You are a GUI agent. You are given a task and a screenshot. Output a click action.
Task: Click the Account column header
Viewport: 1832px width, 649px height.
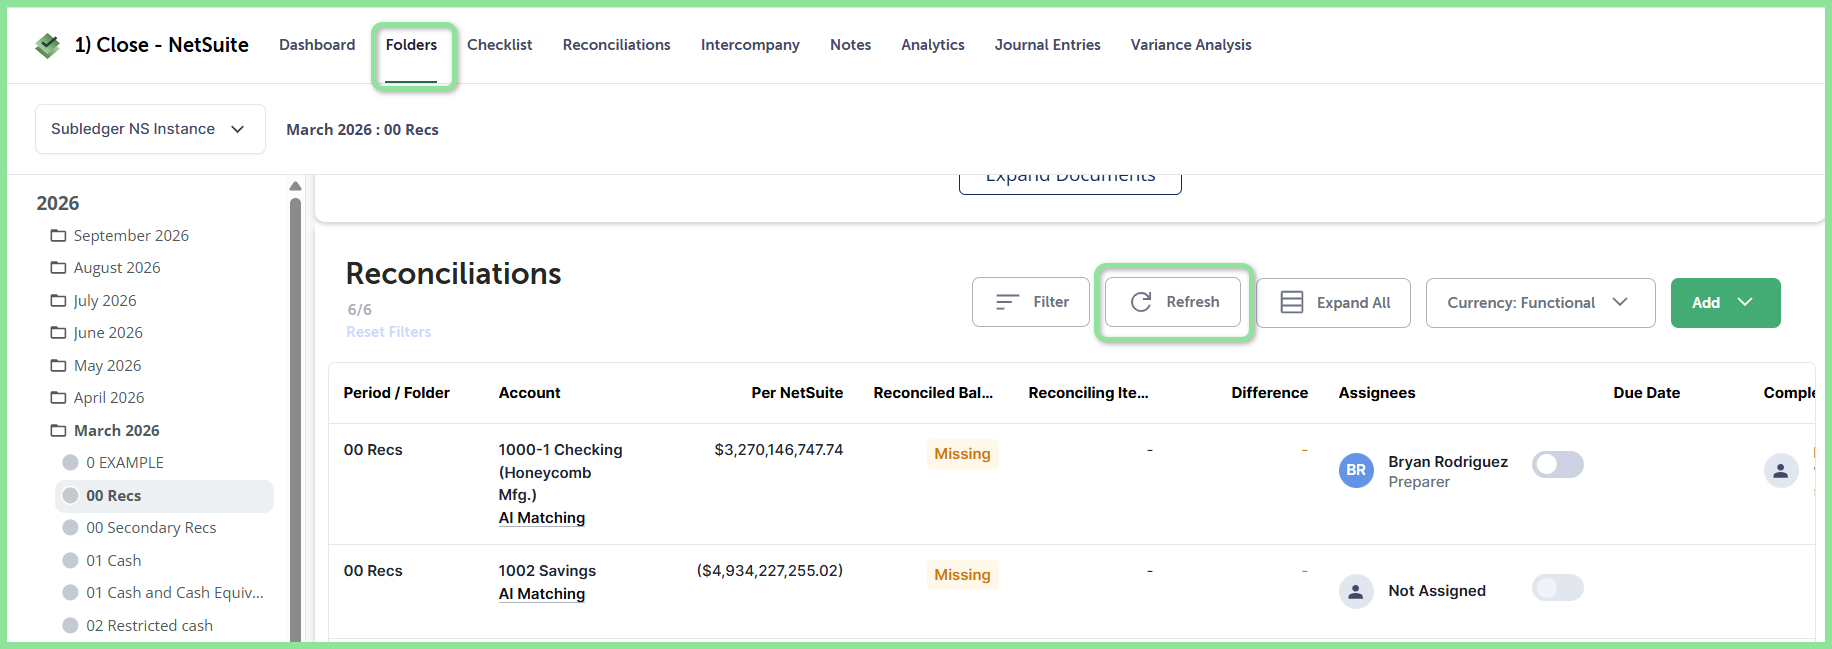pyautogui.click(x=529, y=393)
